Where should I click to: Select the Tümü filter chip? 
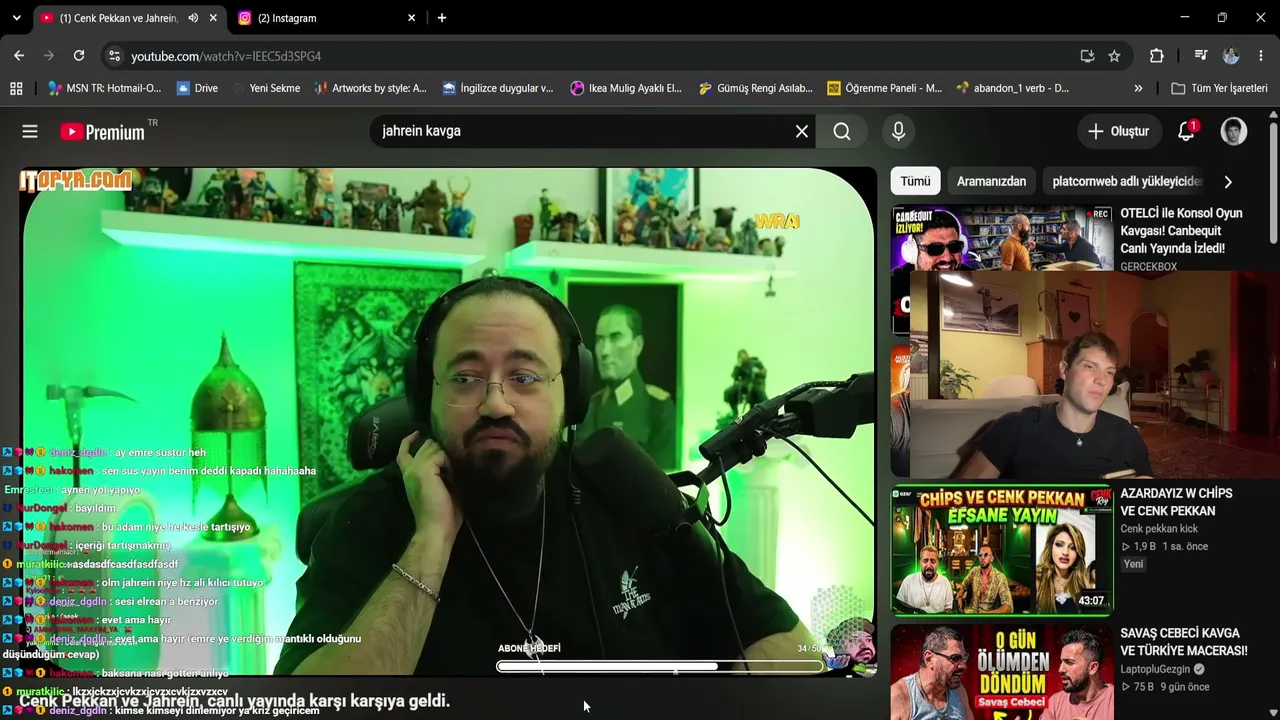(x=915, y=181)
